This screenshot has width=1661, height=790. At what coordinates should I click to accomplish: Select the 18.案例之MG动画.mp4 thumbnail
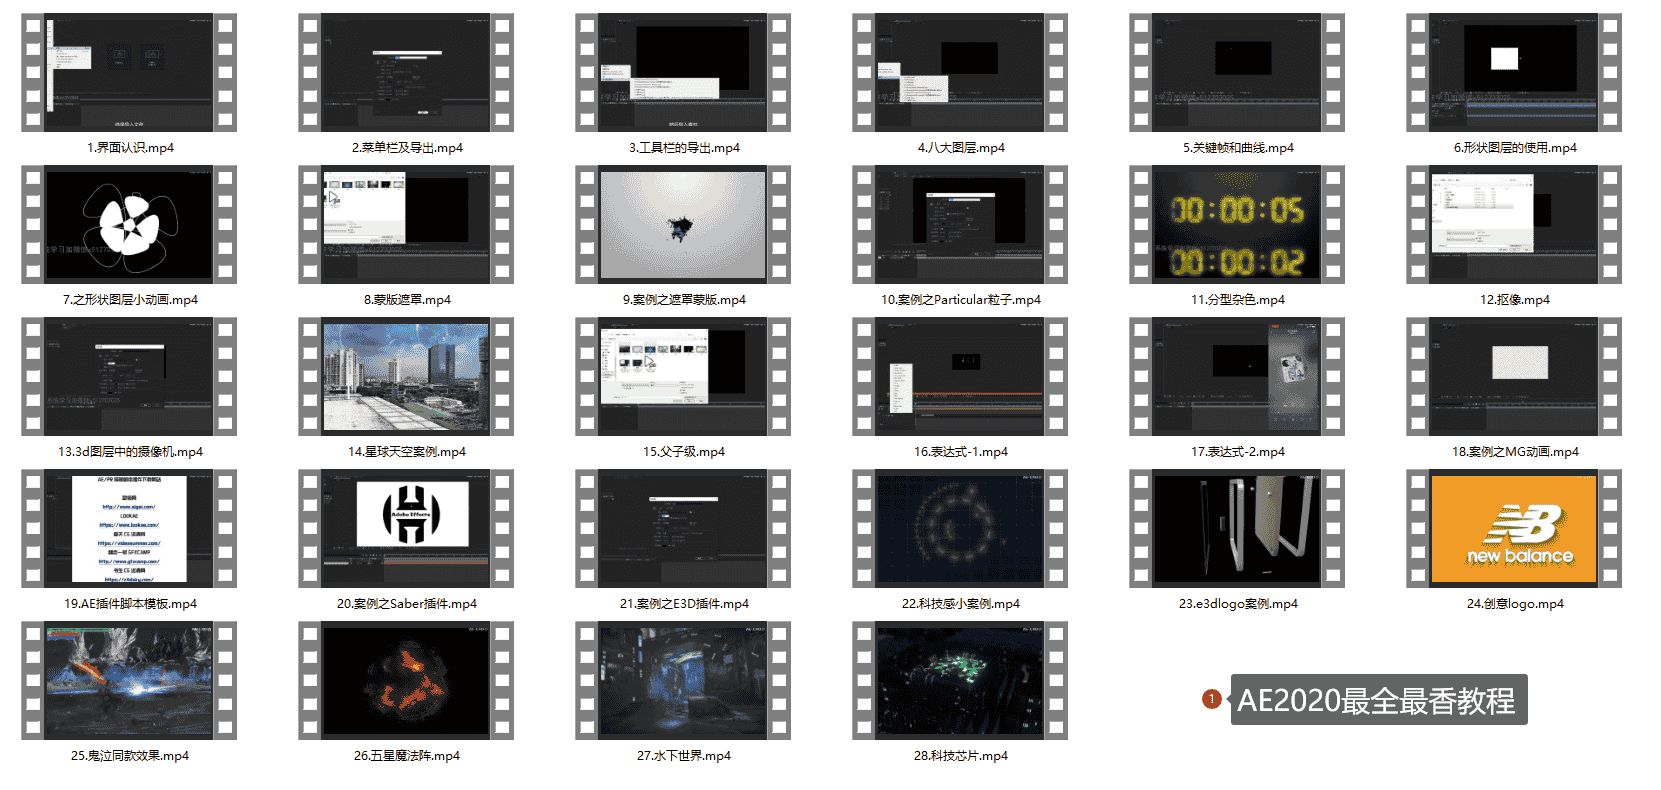point(1514,376)
